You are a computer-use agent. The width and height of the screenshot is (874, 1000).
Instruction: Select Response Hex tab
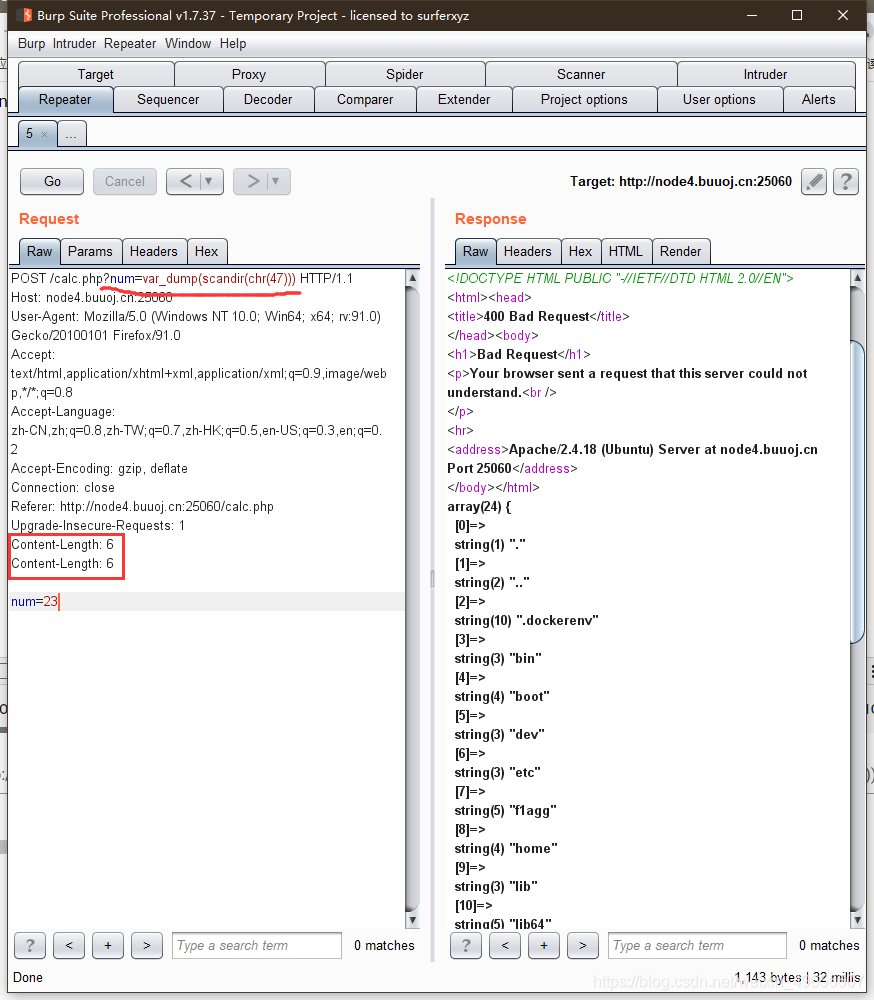point(581,251)
